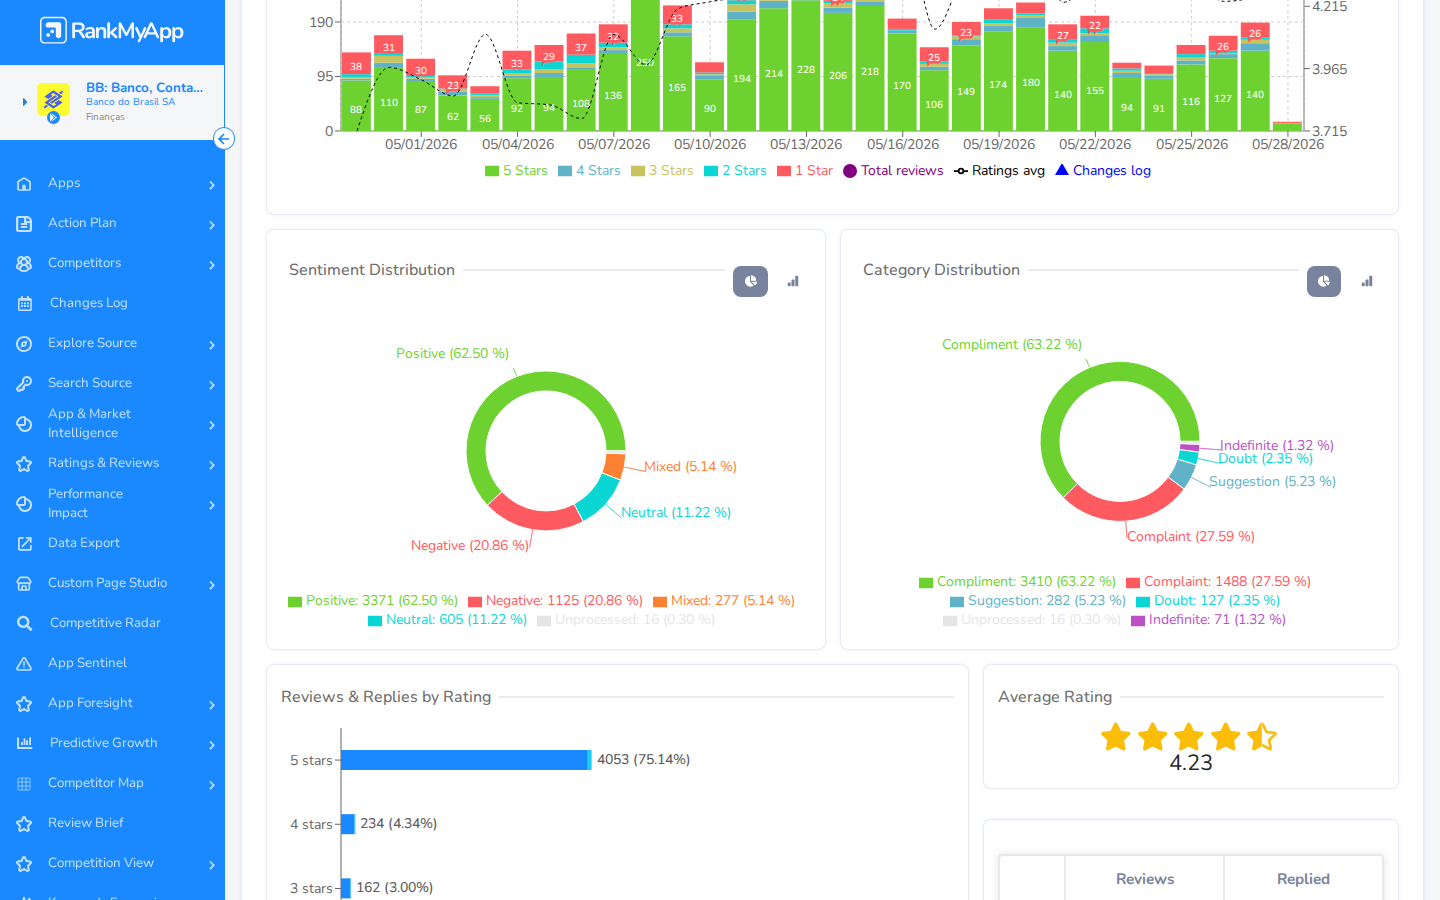Click the 4 stars rating bar
Screen dimensions: 1440x900
click(x=348, y=824)
